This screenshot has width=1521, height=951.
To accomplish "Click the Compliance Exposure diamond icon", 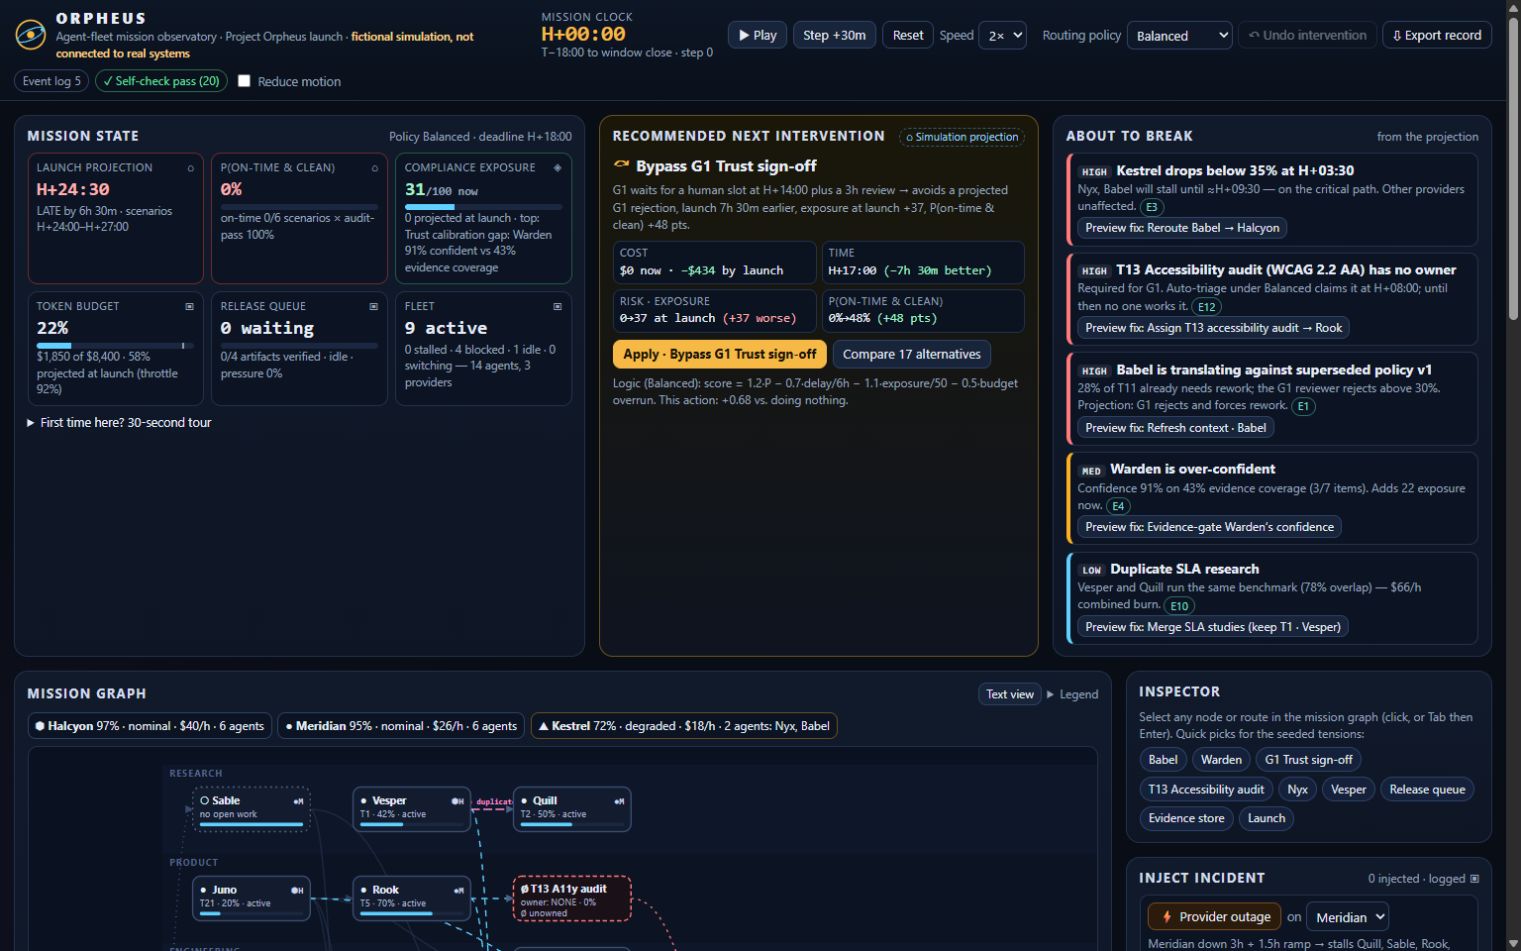I will 558,168.
